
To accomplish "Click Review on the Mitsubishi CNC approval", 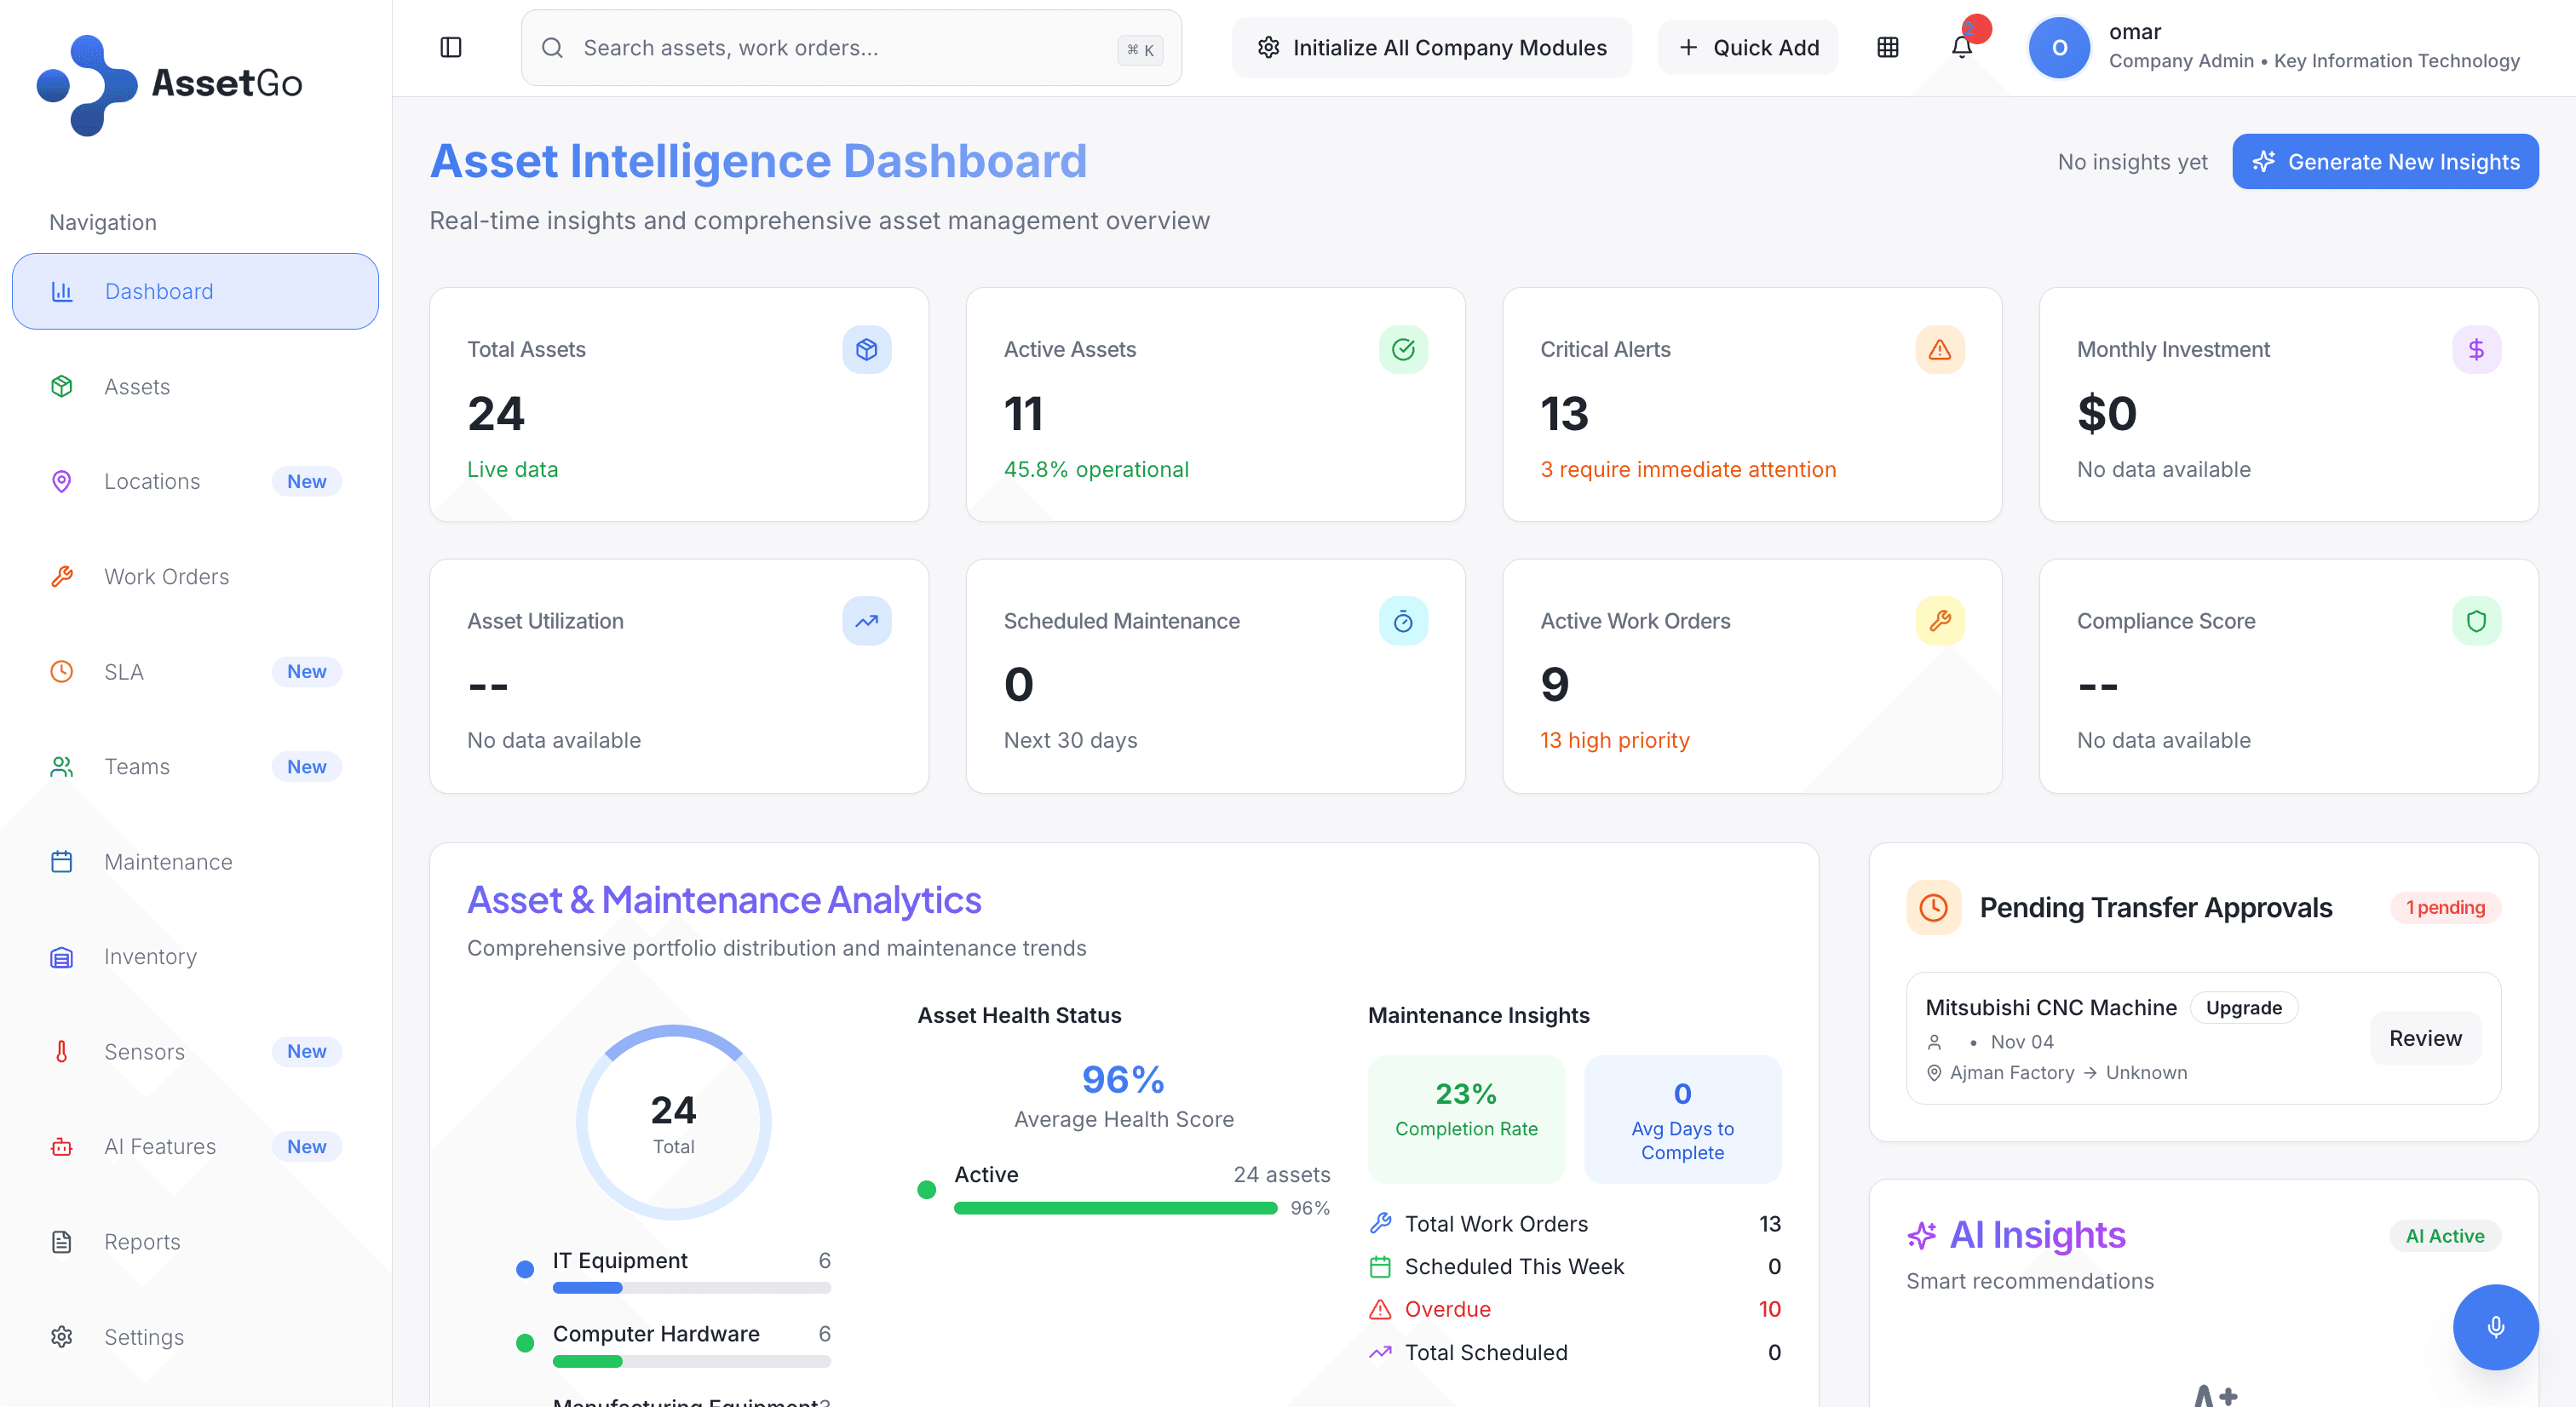I will 2424,1038.
